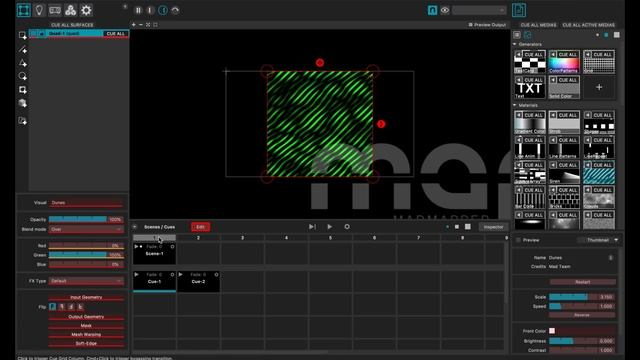
Task: Open the settings gear in top toolbar
Action: 86,10
